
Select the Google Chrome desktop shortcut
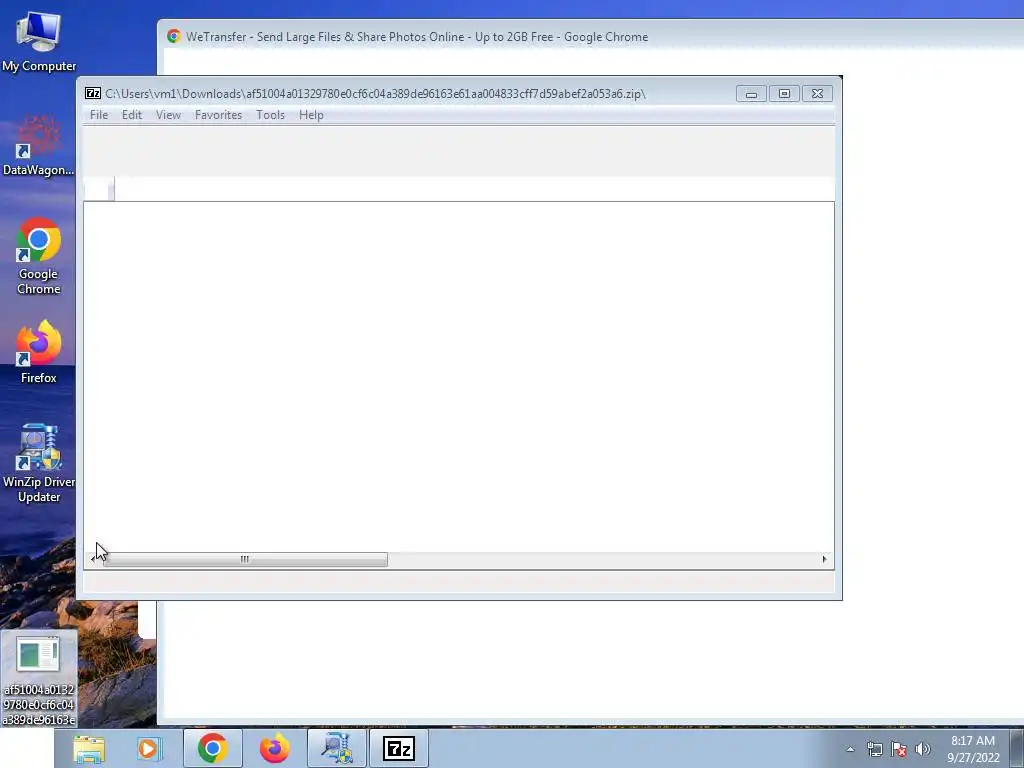[x=39, y=256]
